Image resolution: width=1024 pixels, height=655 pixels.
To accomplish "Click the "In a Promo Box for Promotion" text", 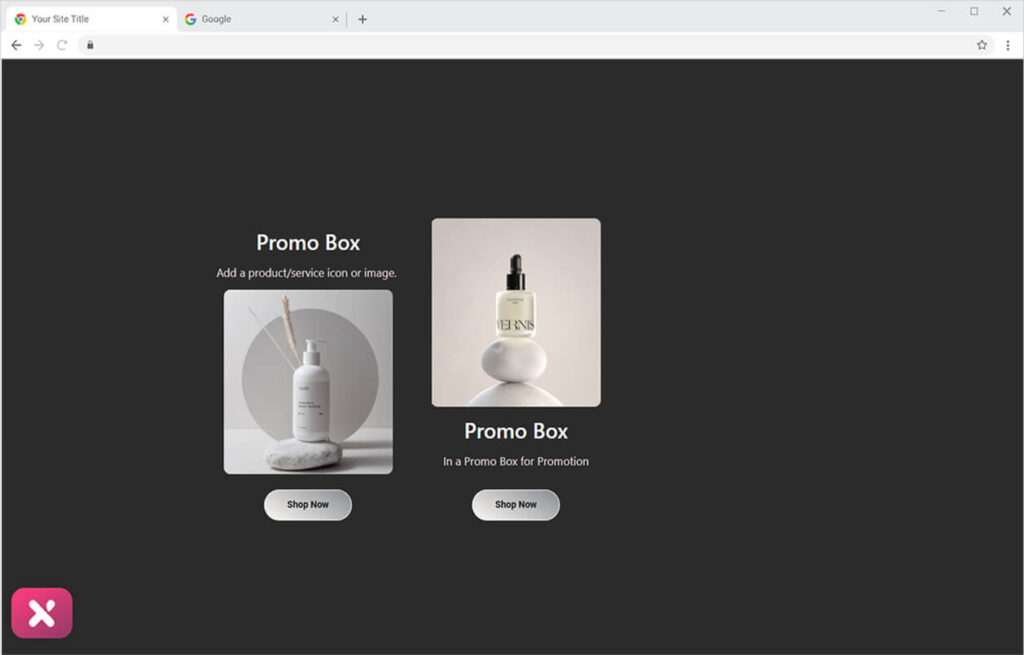I will click(x=516, y=462).
